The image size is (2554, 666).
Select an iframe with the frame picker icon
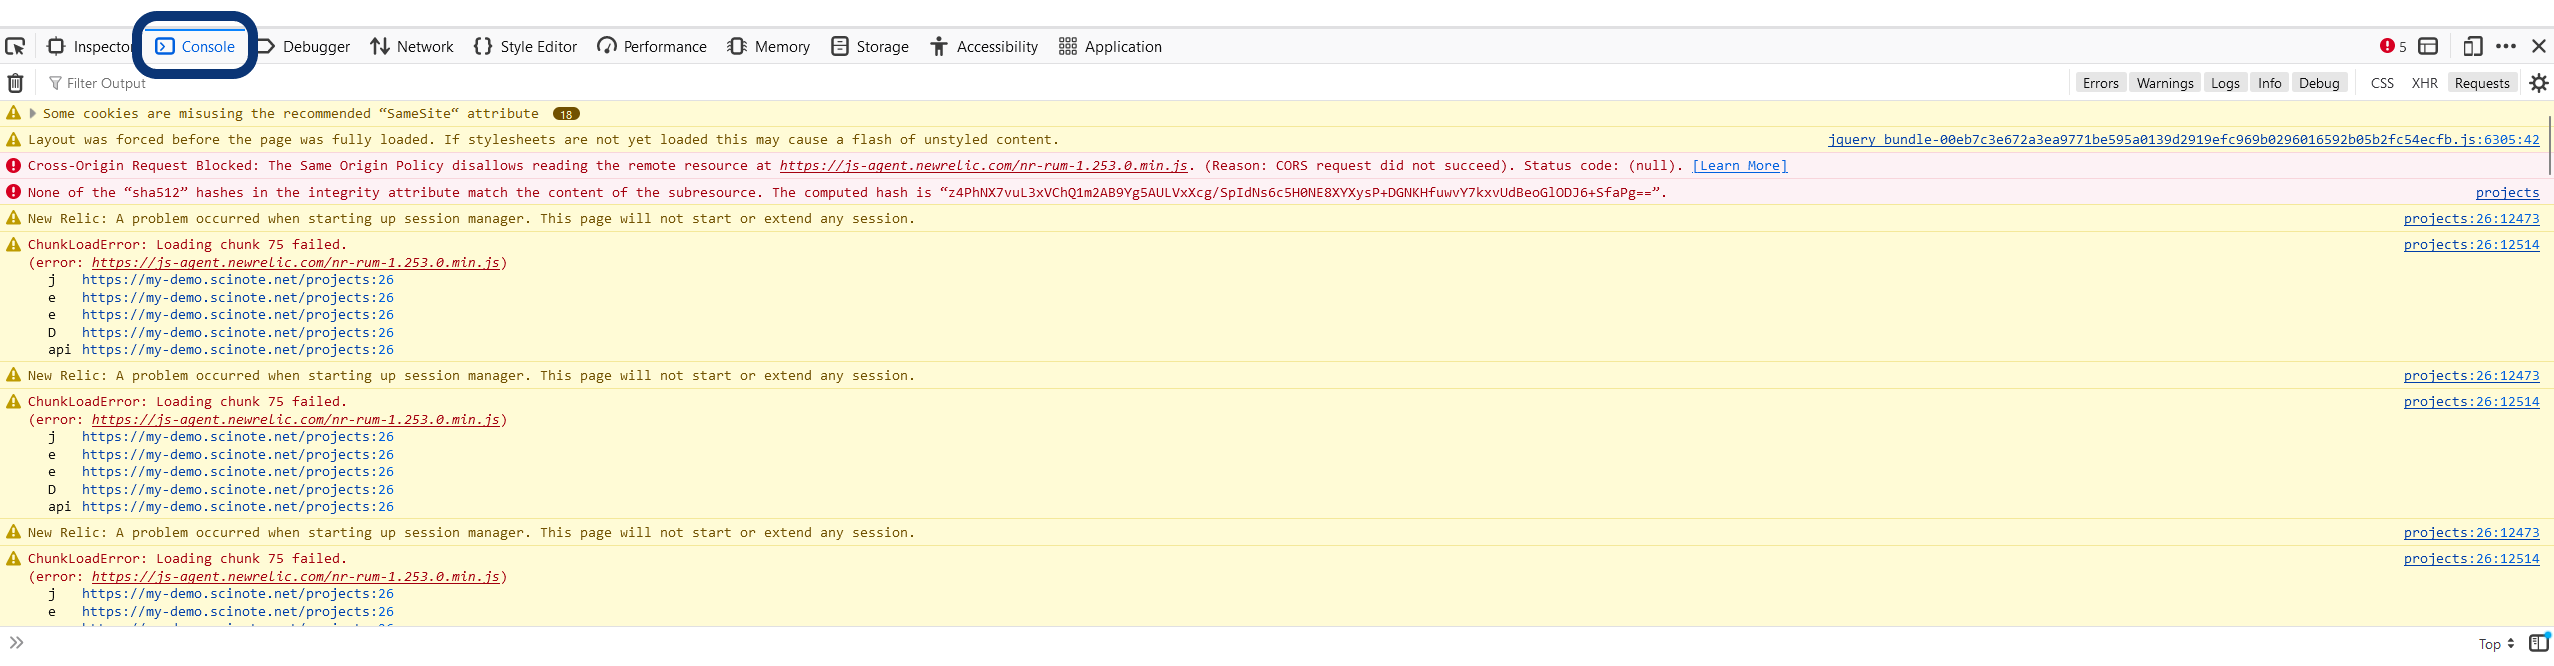2428,46
